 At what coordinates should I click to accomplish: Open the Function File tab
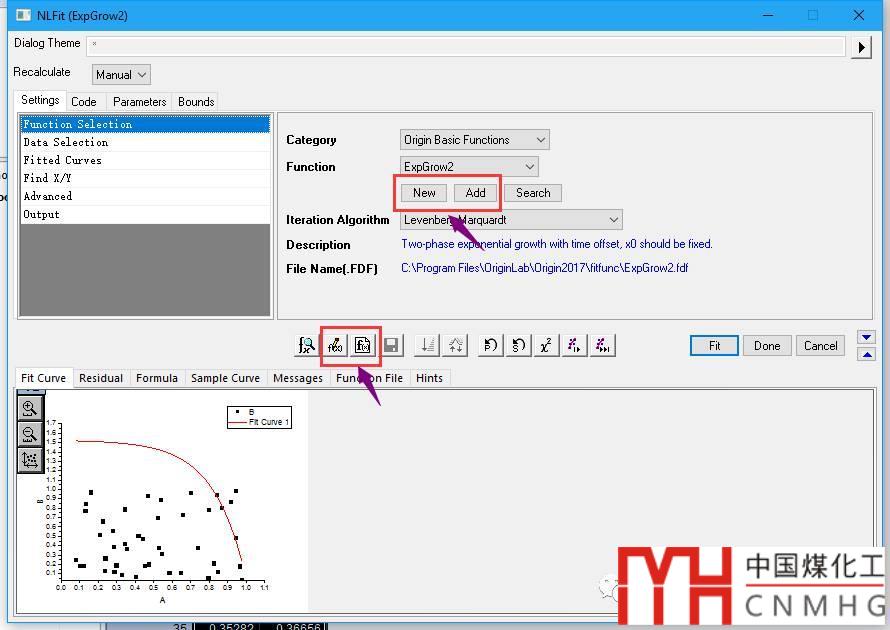[369, 378]
